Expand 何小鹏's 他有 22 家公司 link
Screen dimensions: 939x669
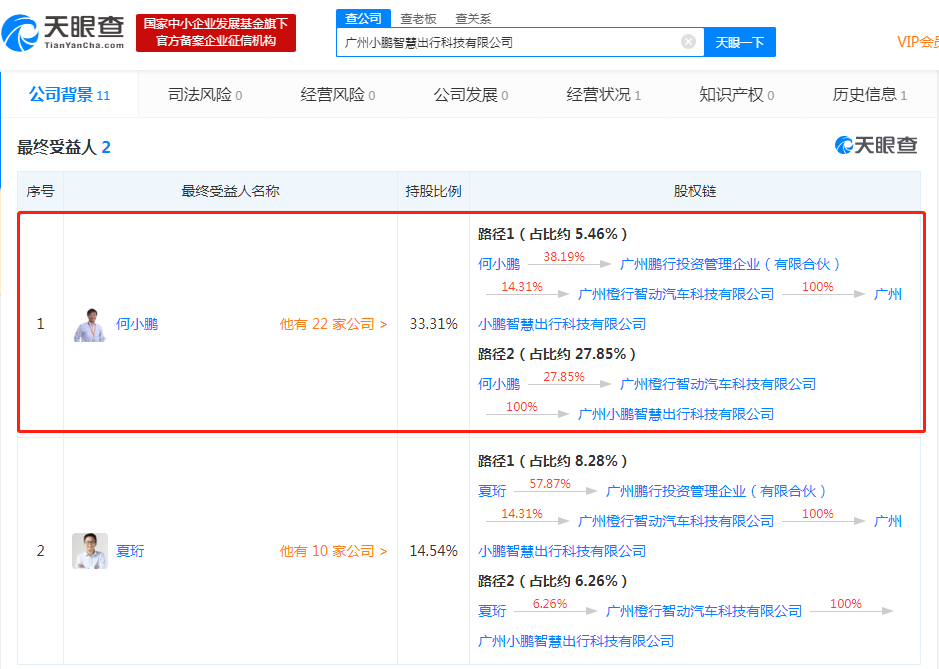click(333, 324)
